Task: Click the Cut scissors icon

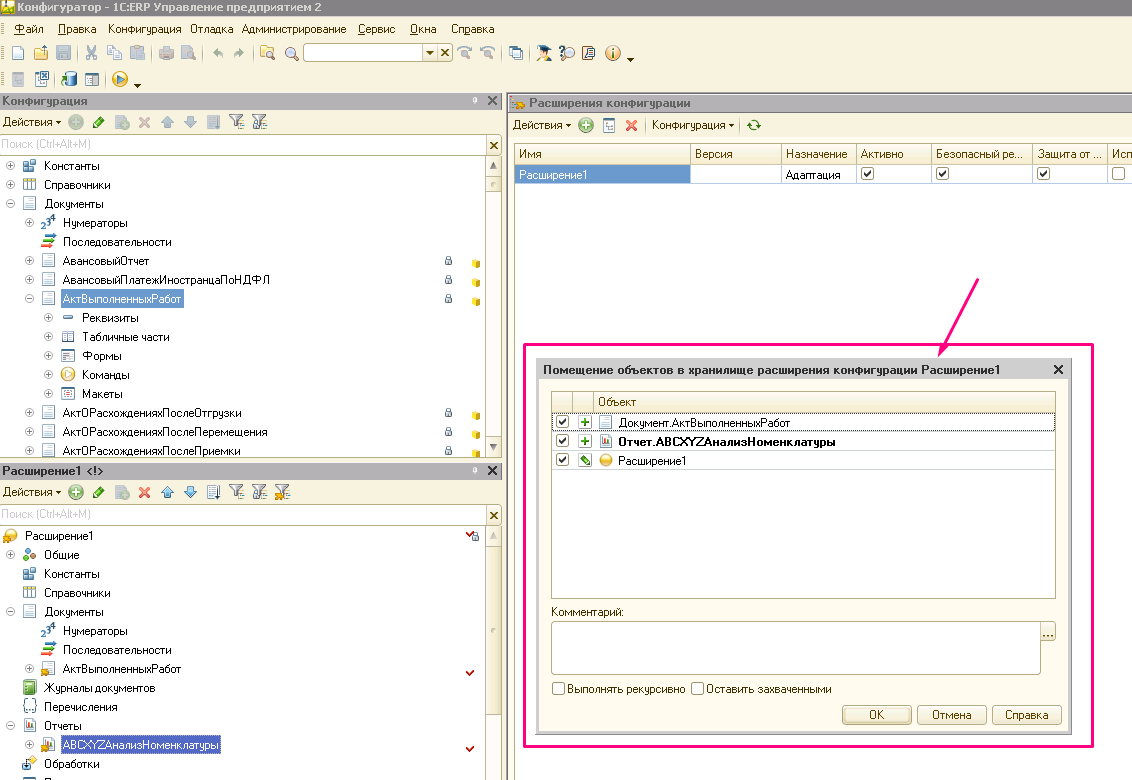Action: [x=91, y=53]
